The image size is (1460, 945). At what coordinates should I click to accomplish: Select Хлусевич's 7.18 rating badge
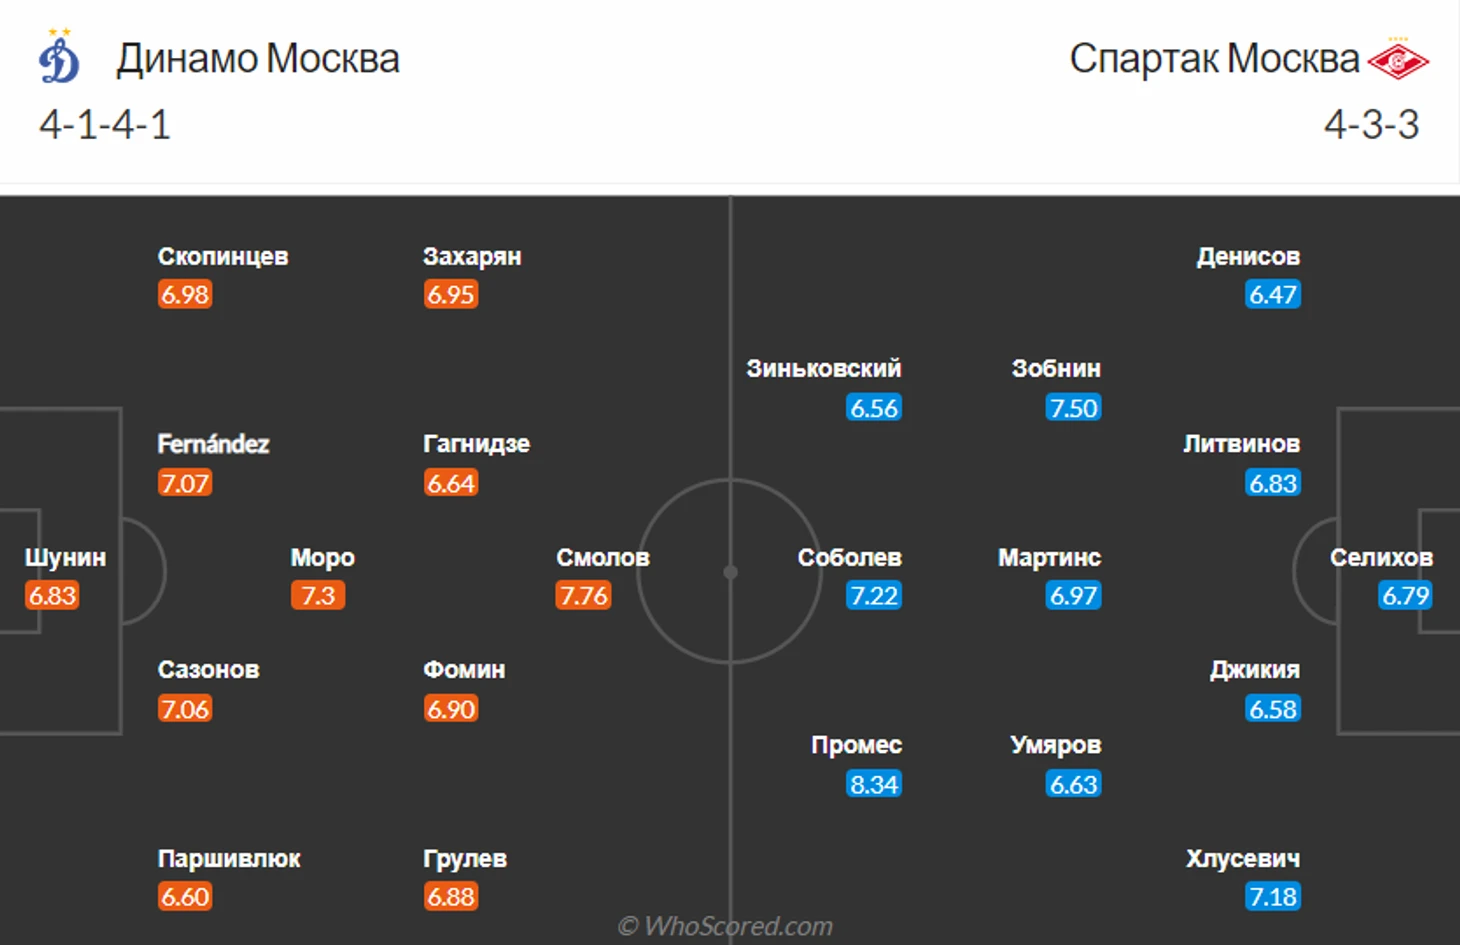(1273, 897)
